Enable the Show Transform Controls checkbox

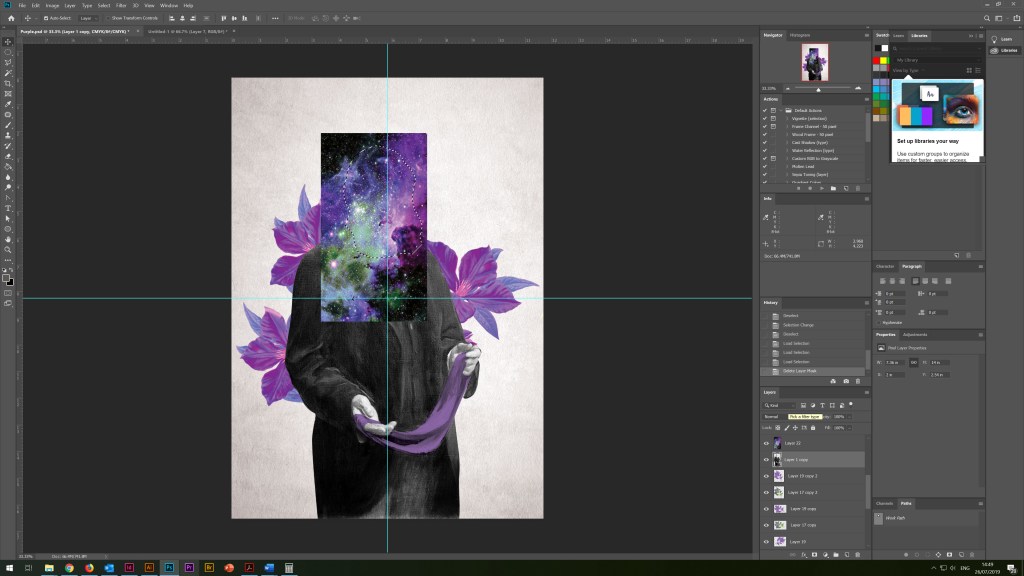click(x=106, y=18)
